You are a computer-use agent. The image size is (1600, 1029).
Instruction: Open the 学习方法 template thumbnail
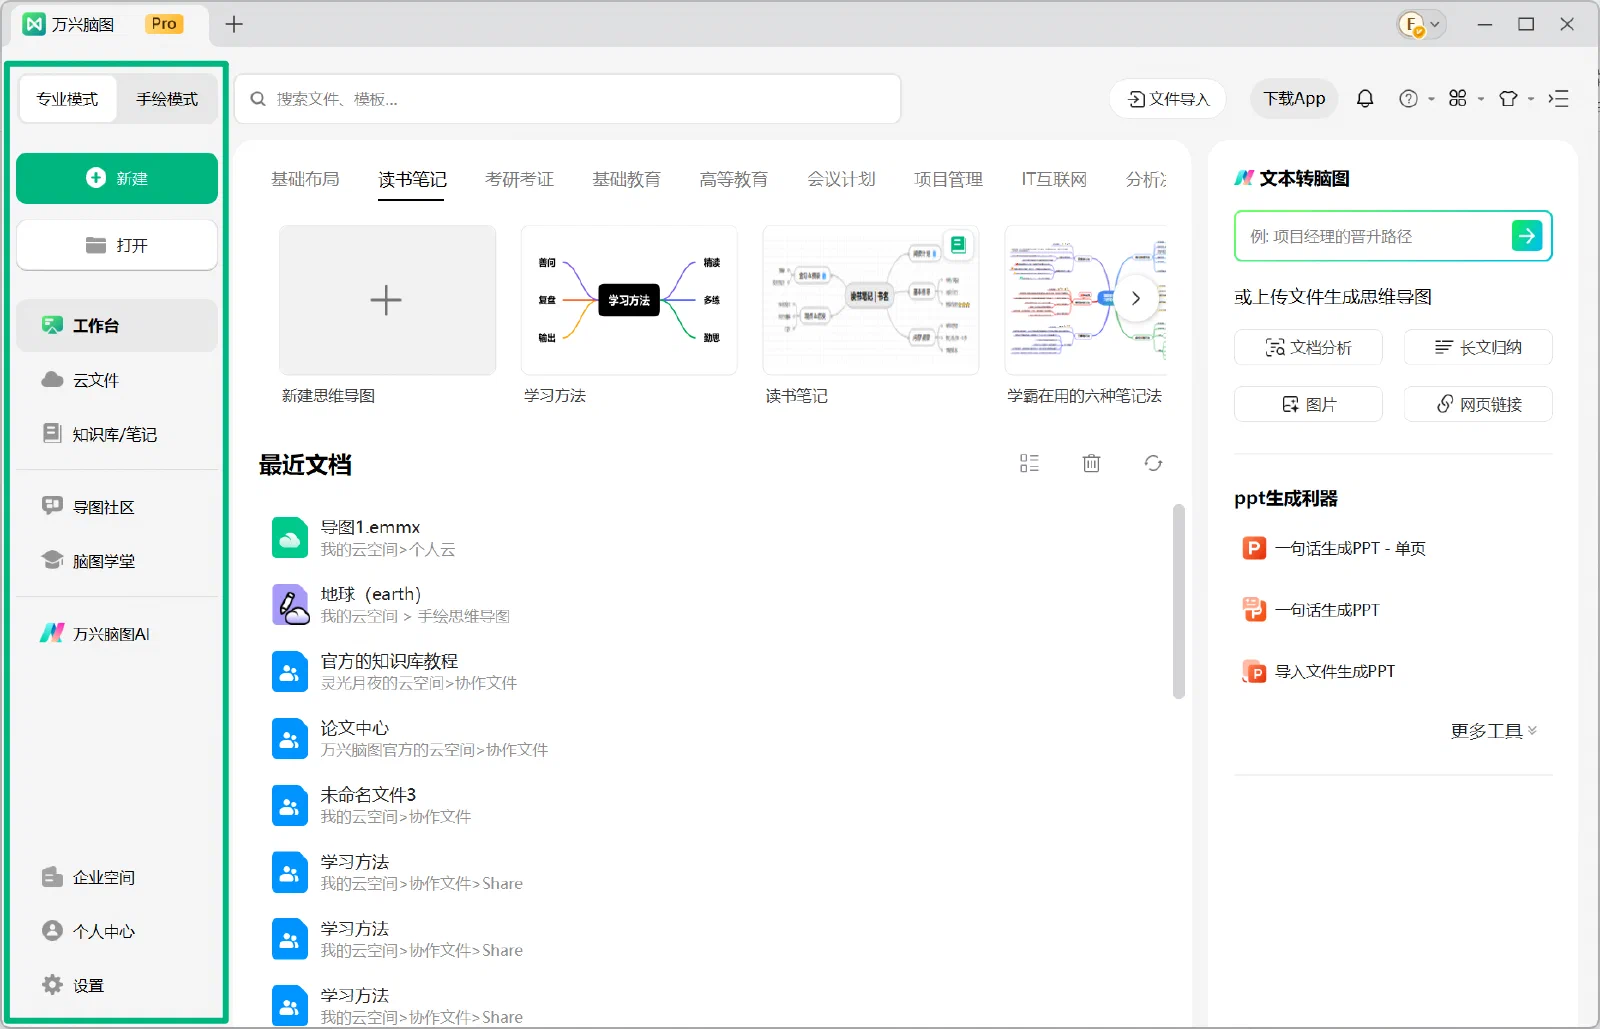click(x=629, y=300)
